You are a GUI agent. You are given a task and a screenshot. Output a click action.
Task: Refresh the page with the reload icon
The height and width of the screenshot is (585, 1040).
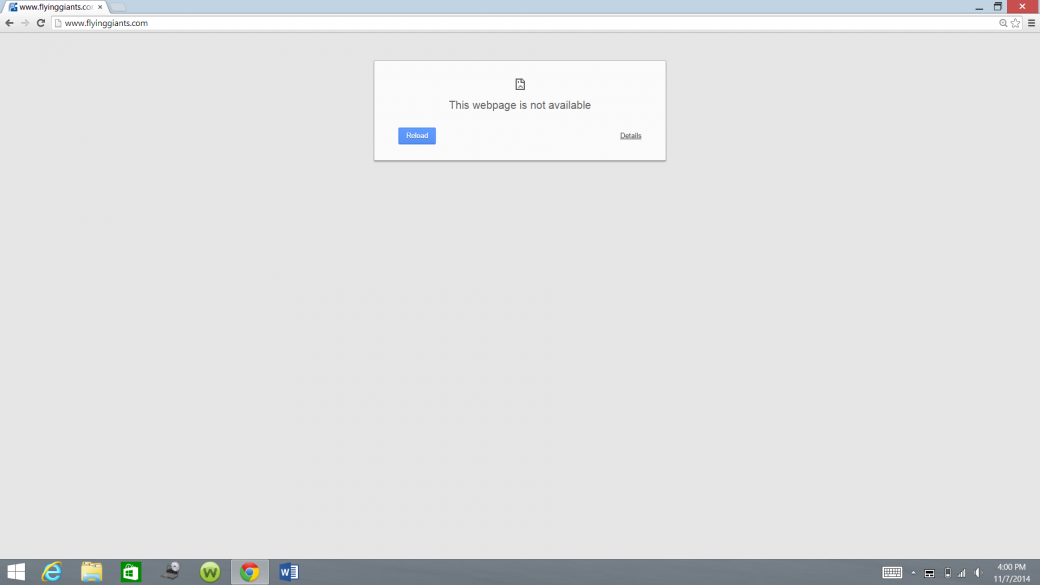[x=41, y=23]
